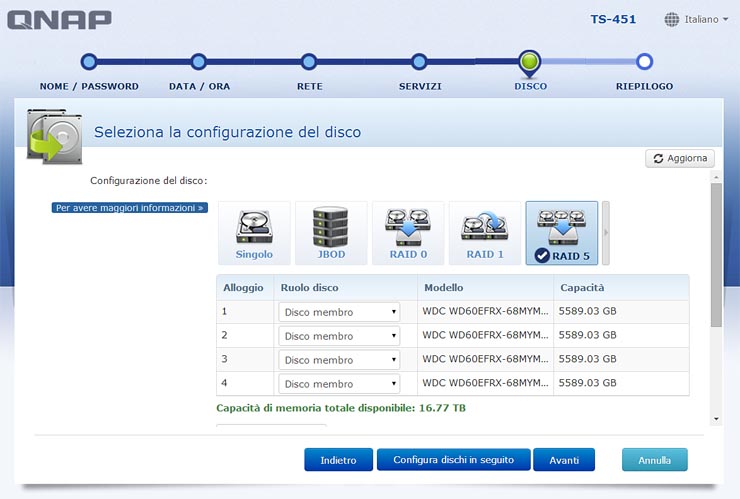Viewport: 740px width, 499px height.
Task: Click the globe language icon
Action: [x=672, y=19]
